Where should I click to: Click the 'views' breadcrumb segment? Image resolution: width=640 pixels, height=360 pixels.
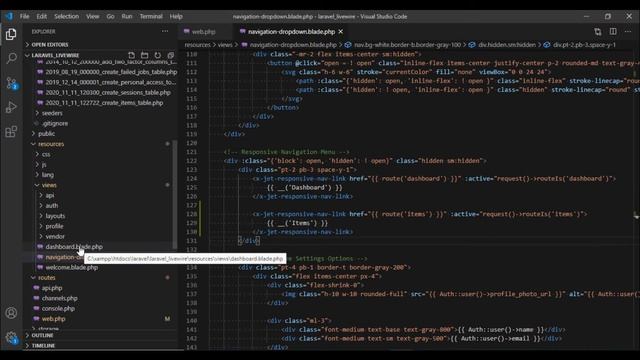pos(224,45)
